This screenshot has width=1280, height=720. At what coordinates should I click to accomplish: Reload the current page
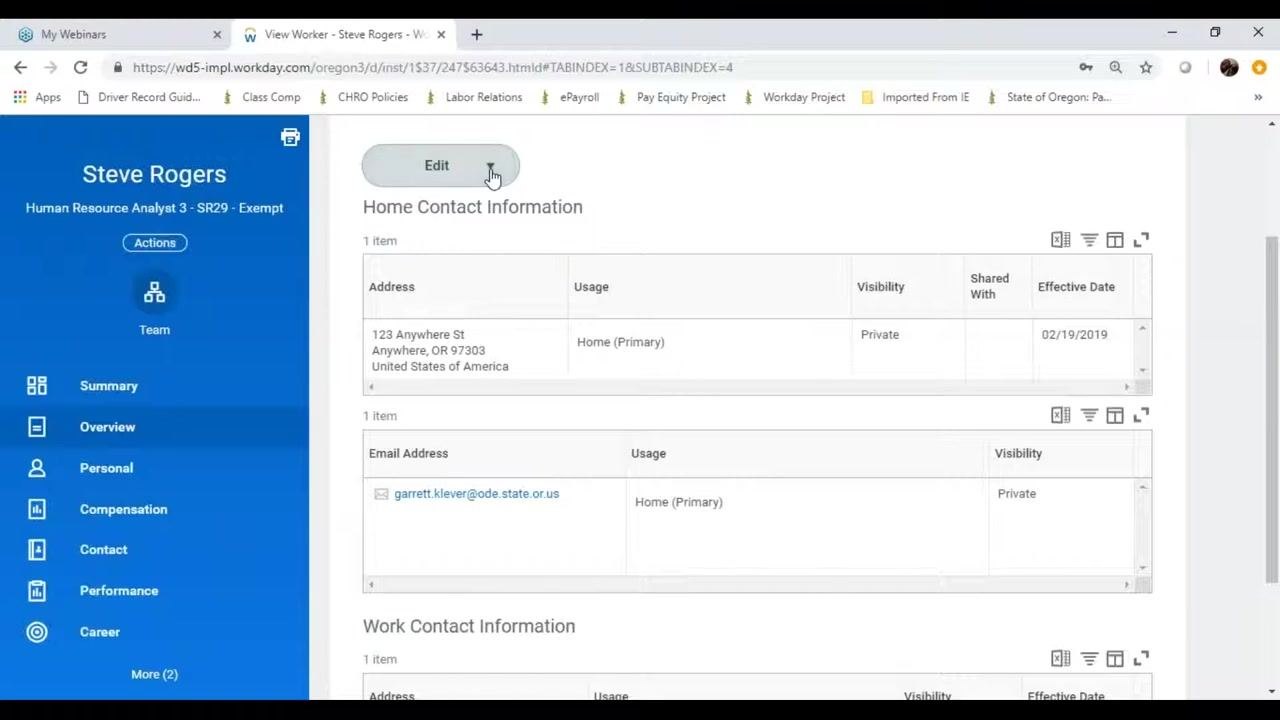80,67
